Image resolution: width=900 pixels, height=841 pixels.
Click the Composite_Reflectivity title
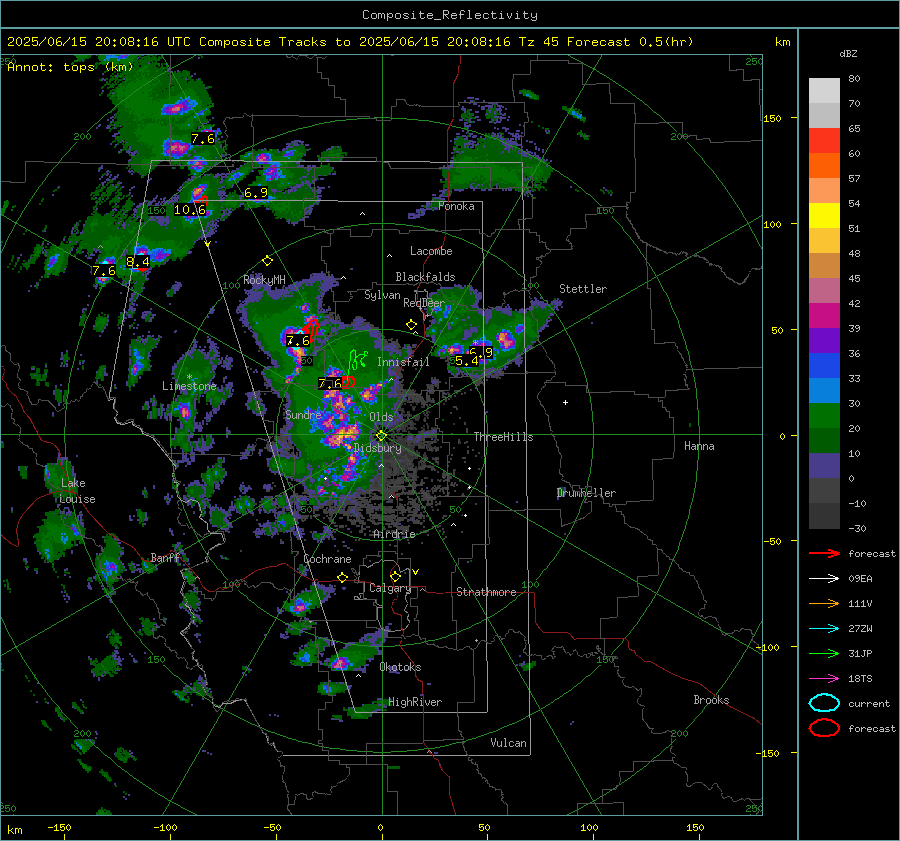(x=450, y=15)
